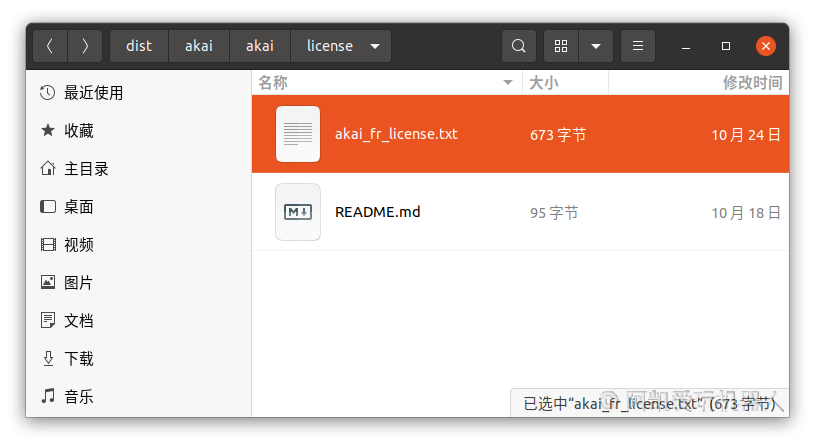Sort by name (名称) column header
This screenshot has height=446, width=815.
click(273, 82)
